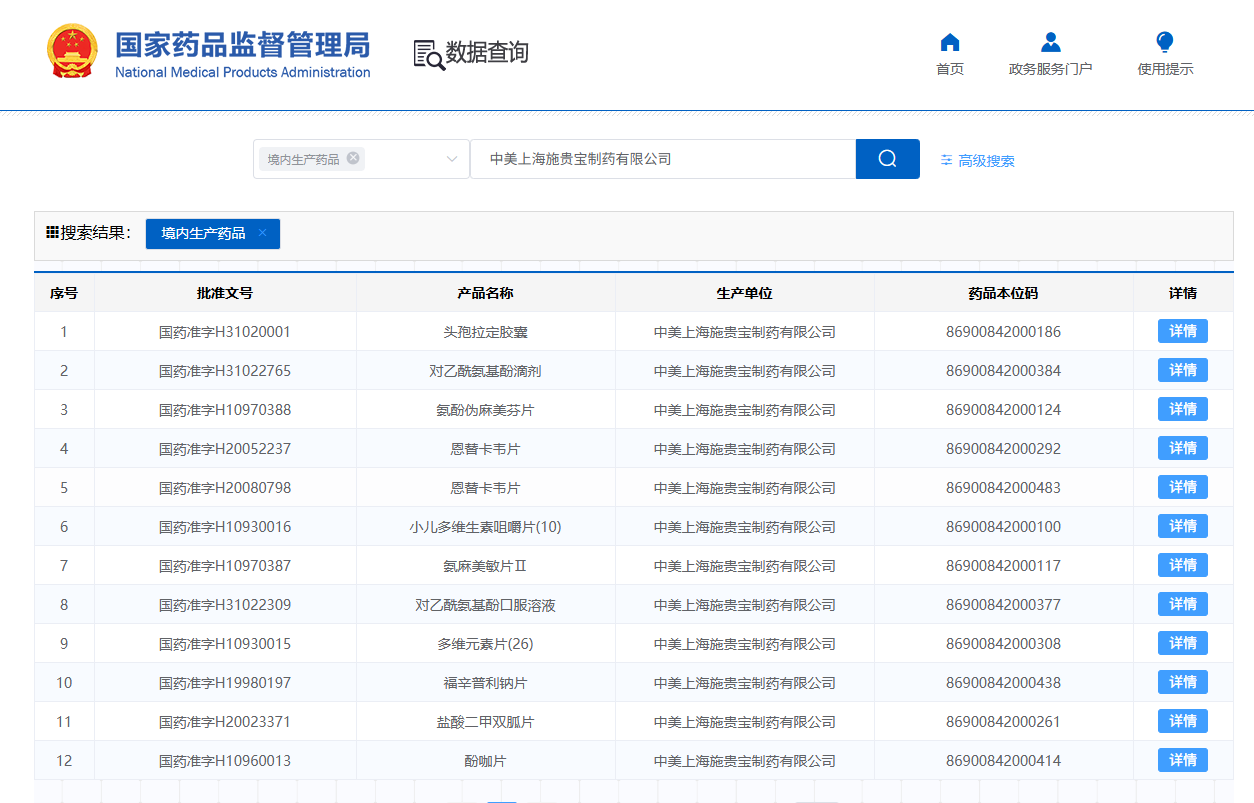
Task: Close the 境内生产药品 search result tab
Action: tap(262, 233)
